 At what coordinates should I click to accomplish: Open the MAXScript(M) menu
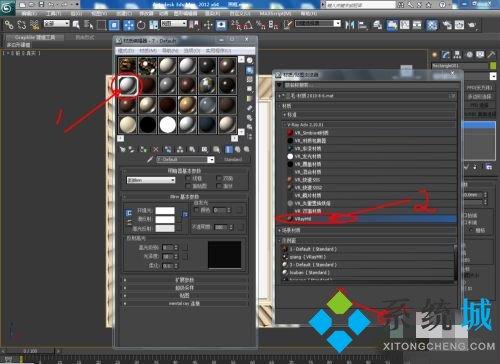point(275,13)
